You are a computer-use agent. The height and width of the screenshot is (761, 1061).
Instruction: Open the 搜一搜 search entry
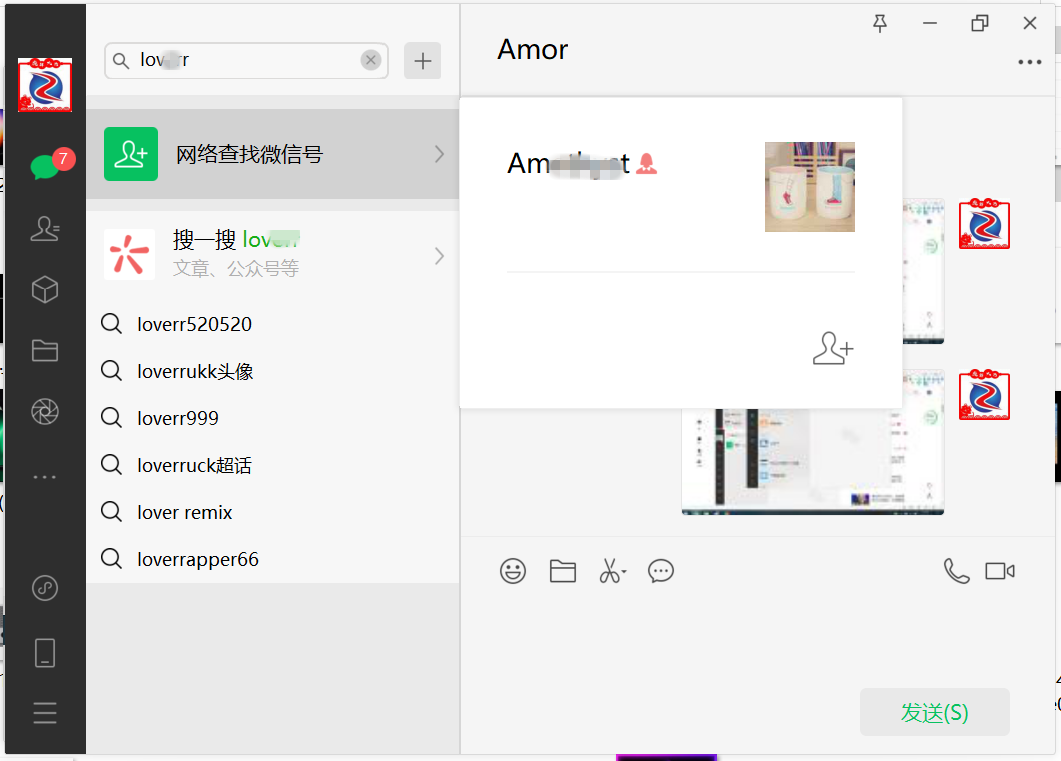click(x=273, y=254)
